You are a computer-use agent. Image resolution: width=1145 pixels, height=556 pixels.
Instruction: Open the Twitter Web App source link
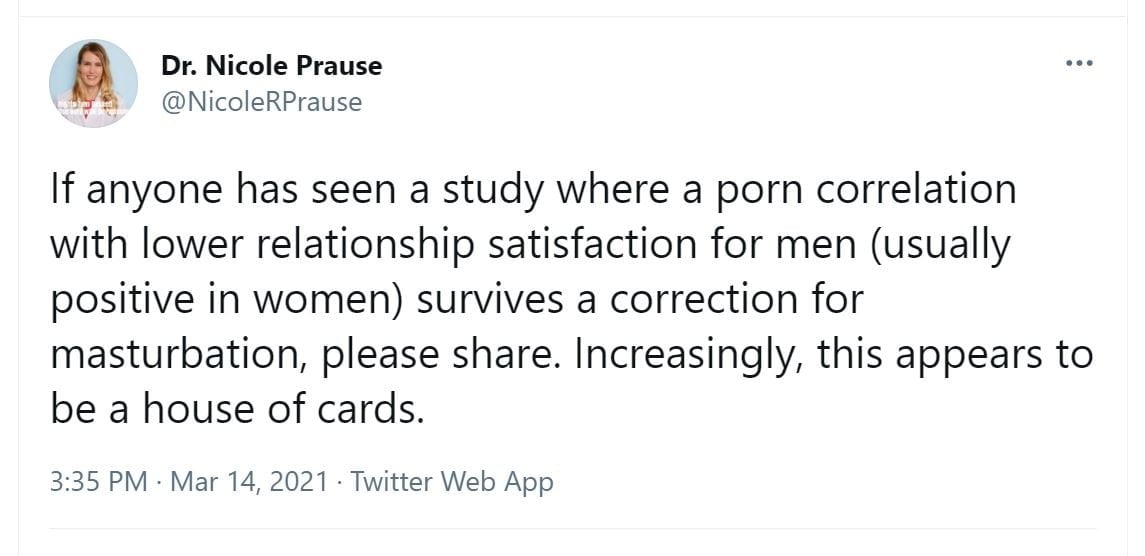point(452,482)
